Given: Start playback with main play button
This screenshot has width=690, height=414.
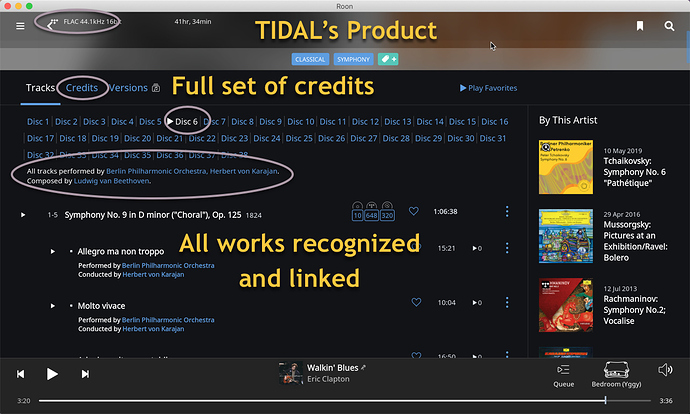Looking at the screenshot, I should point(52,374).
